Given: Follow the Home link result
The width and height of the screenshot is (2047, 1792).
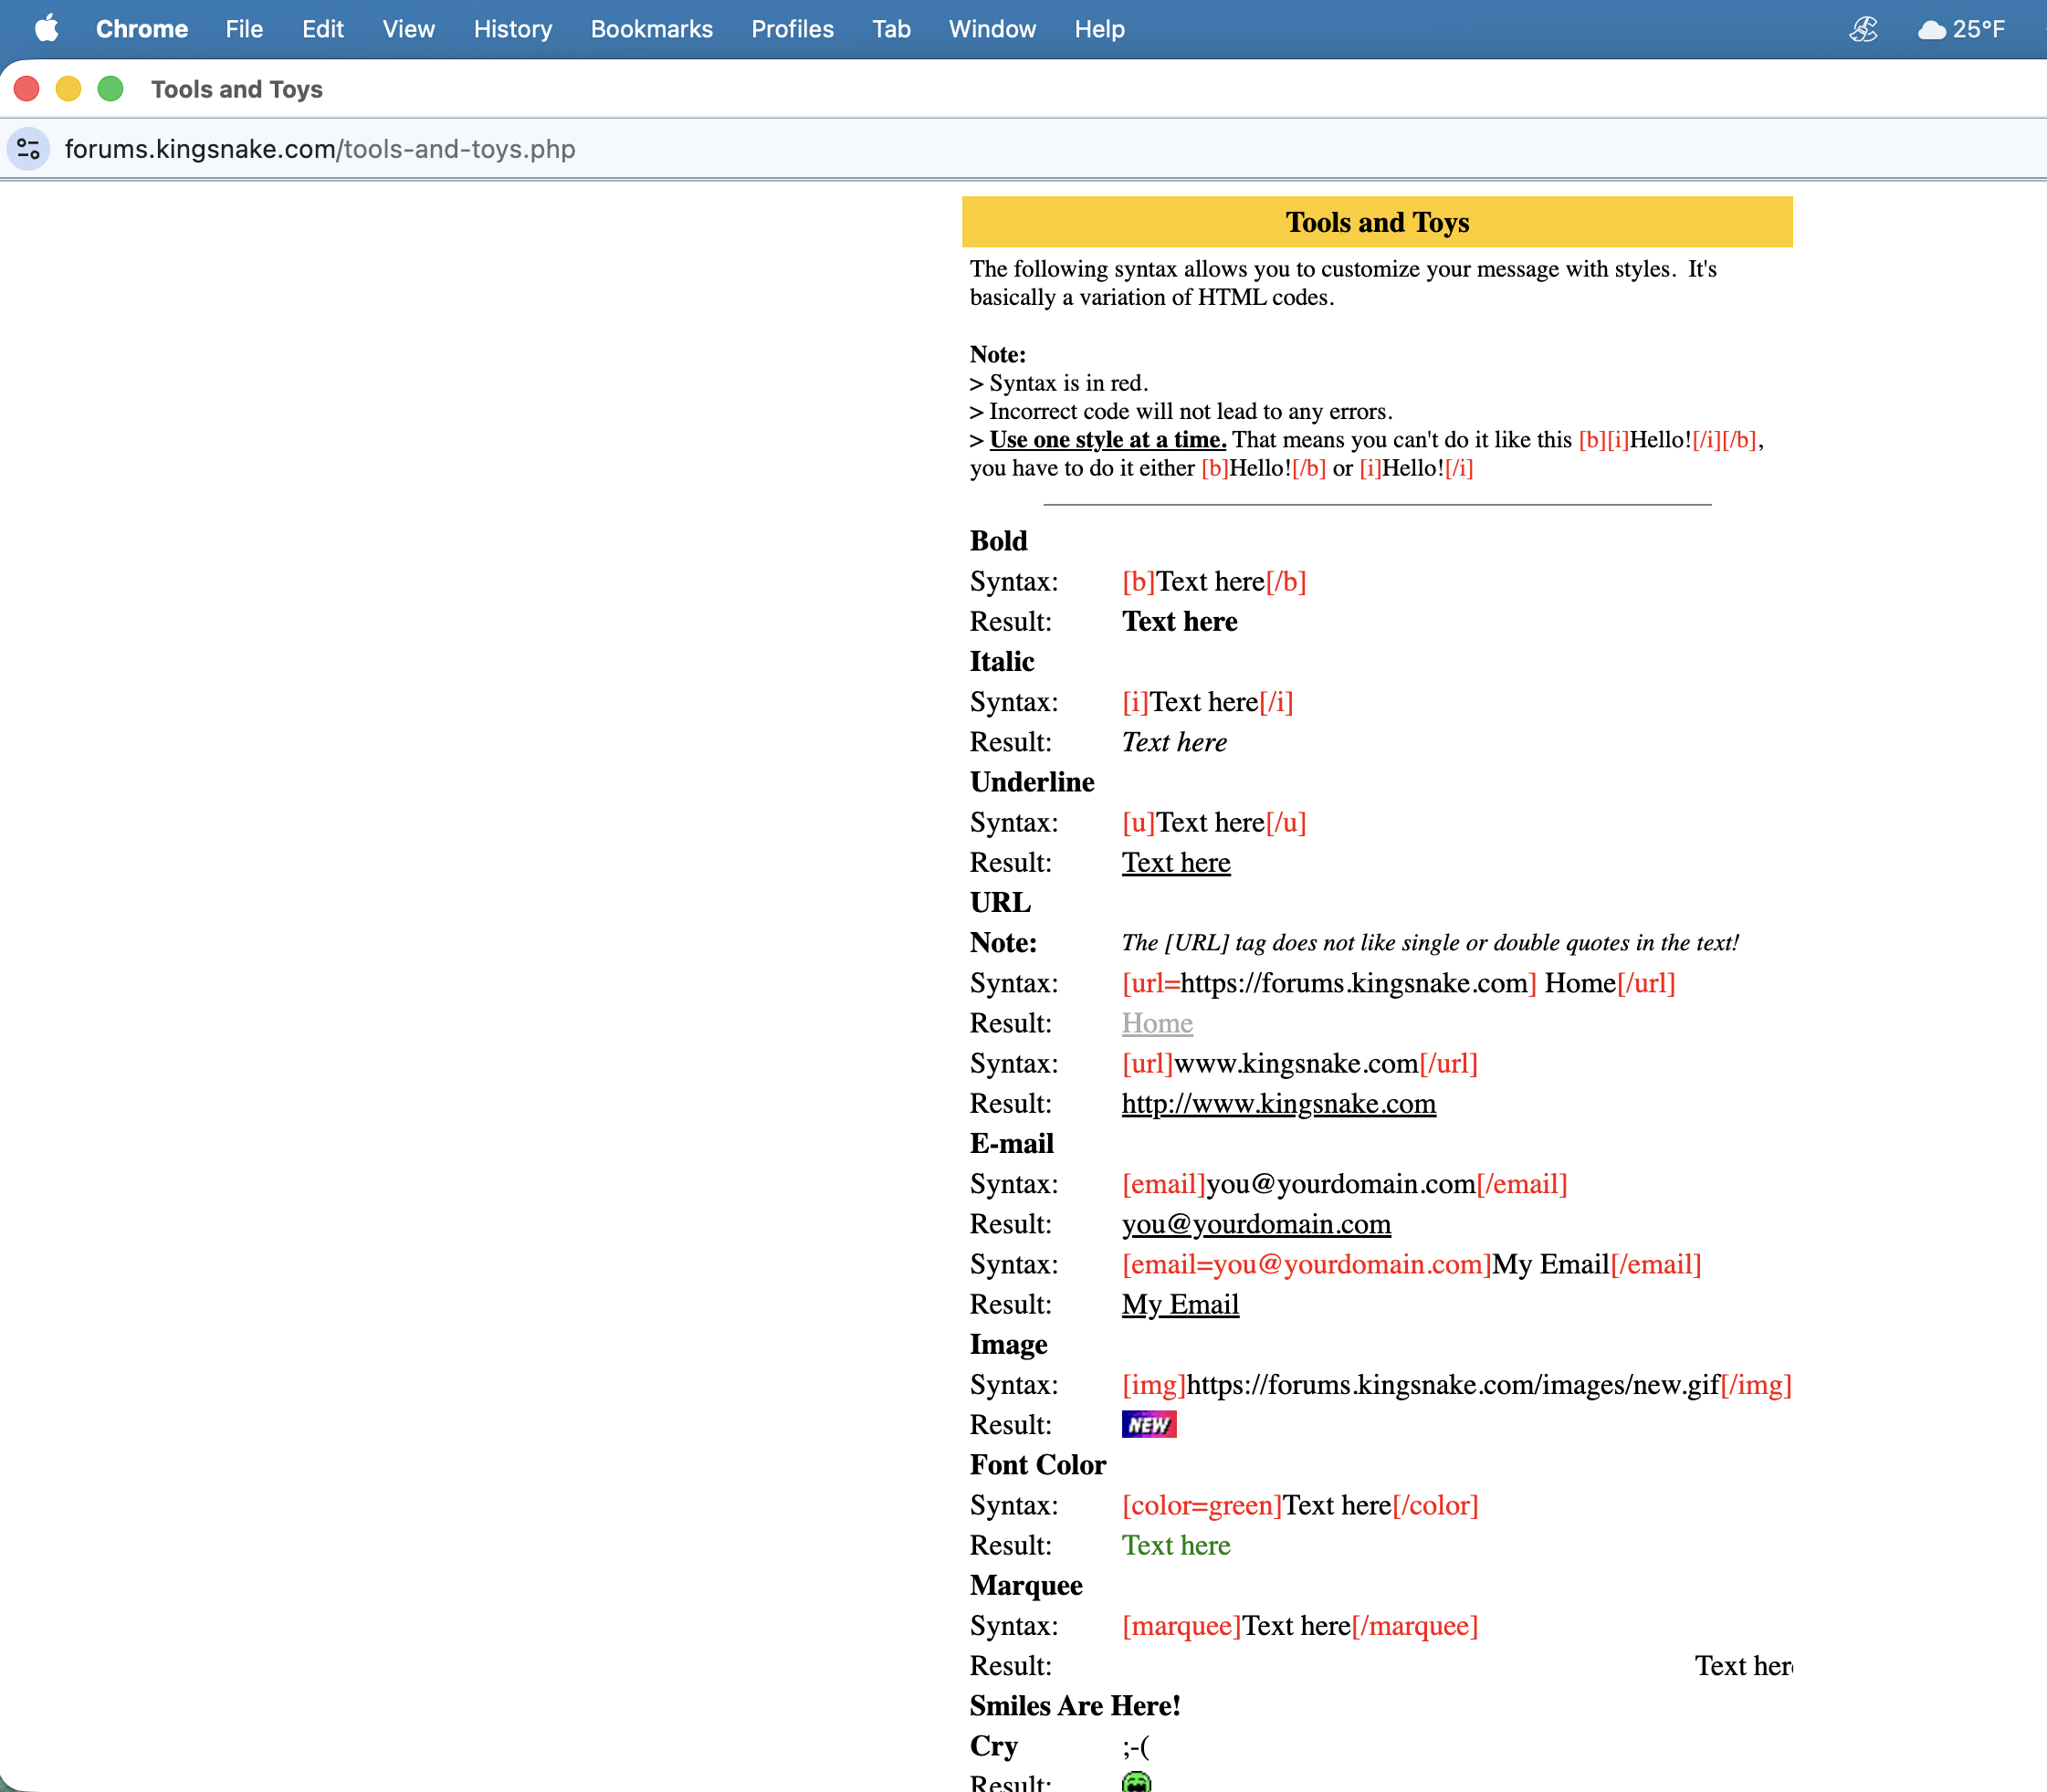Looking at the screenshot, I should pos(1156,1023).
